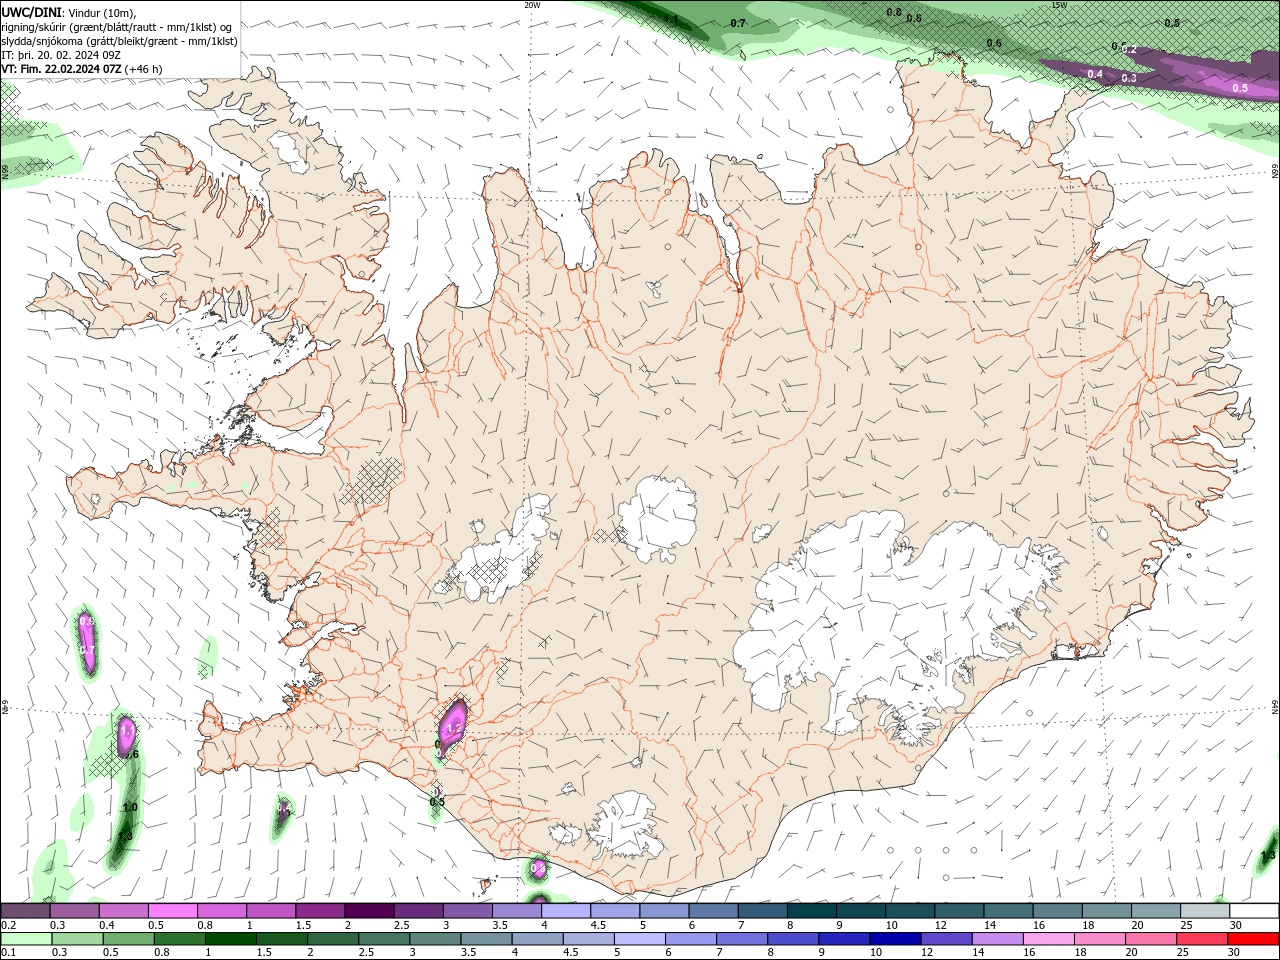Select the dark purple 2 swatch in the top legend row
The width and height of the screenshot is (1280, 960).
[369, 911]
